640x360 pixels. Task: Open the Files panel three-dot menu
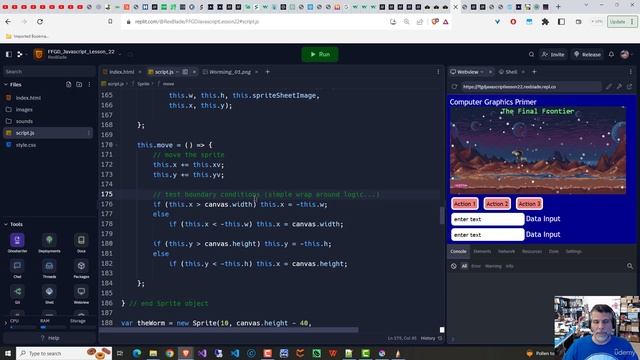point(89,84)
